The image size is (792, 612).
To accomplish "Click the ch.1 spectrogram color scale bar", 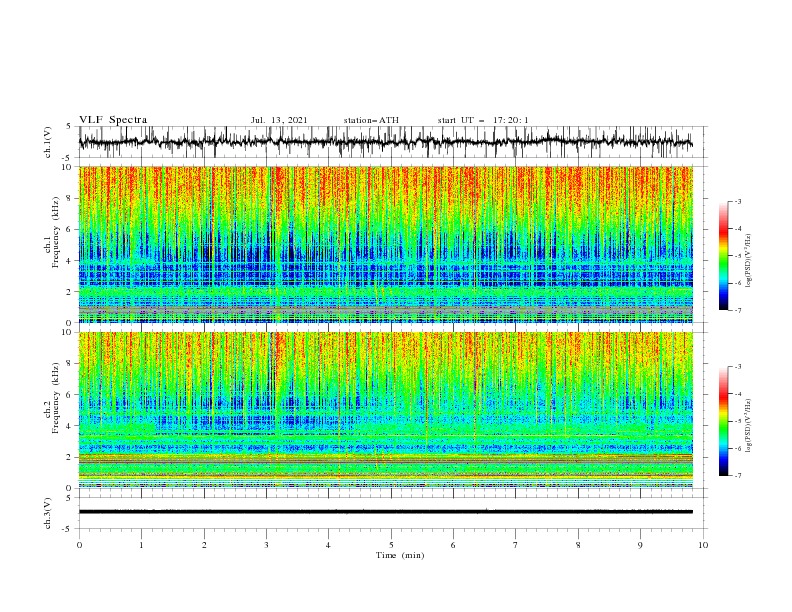I will click(723, 256).
